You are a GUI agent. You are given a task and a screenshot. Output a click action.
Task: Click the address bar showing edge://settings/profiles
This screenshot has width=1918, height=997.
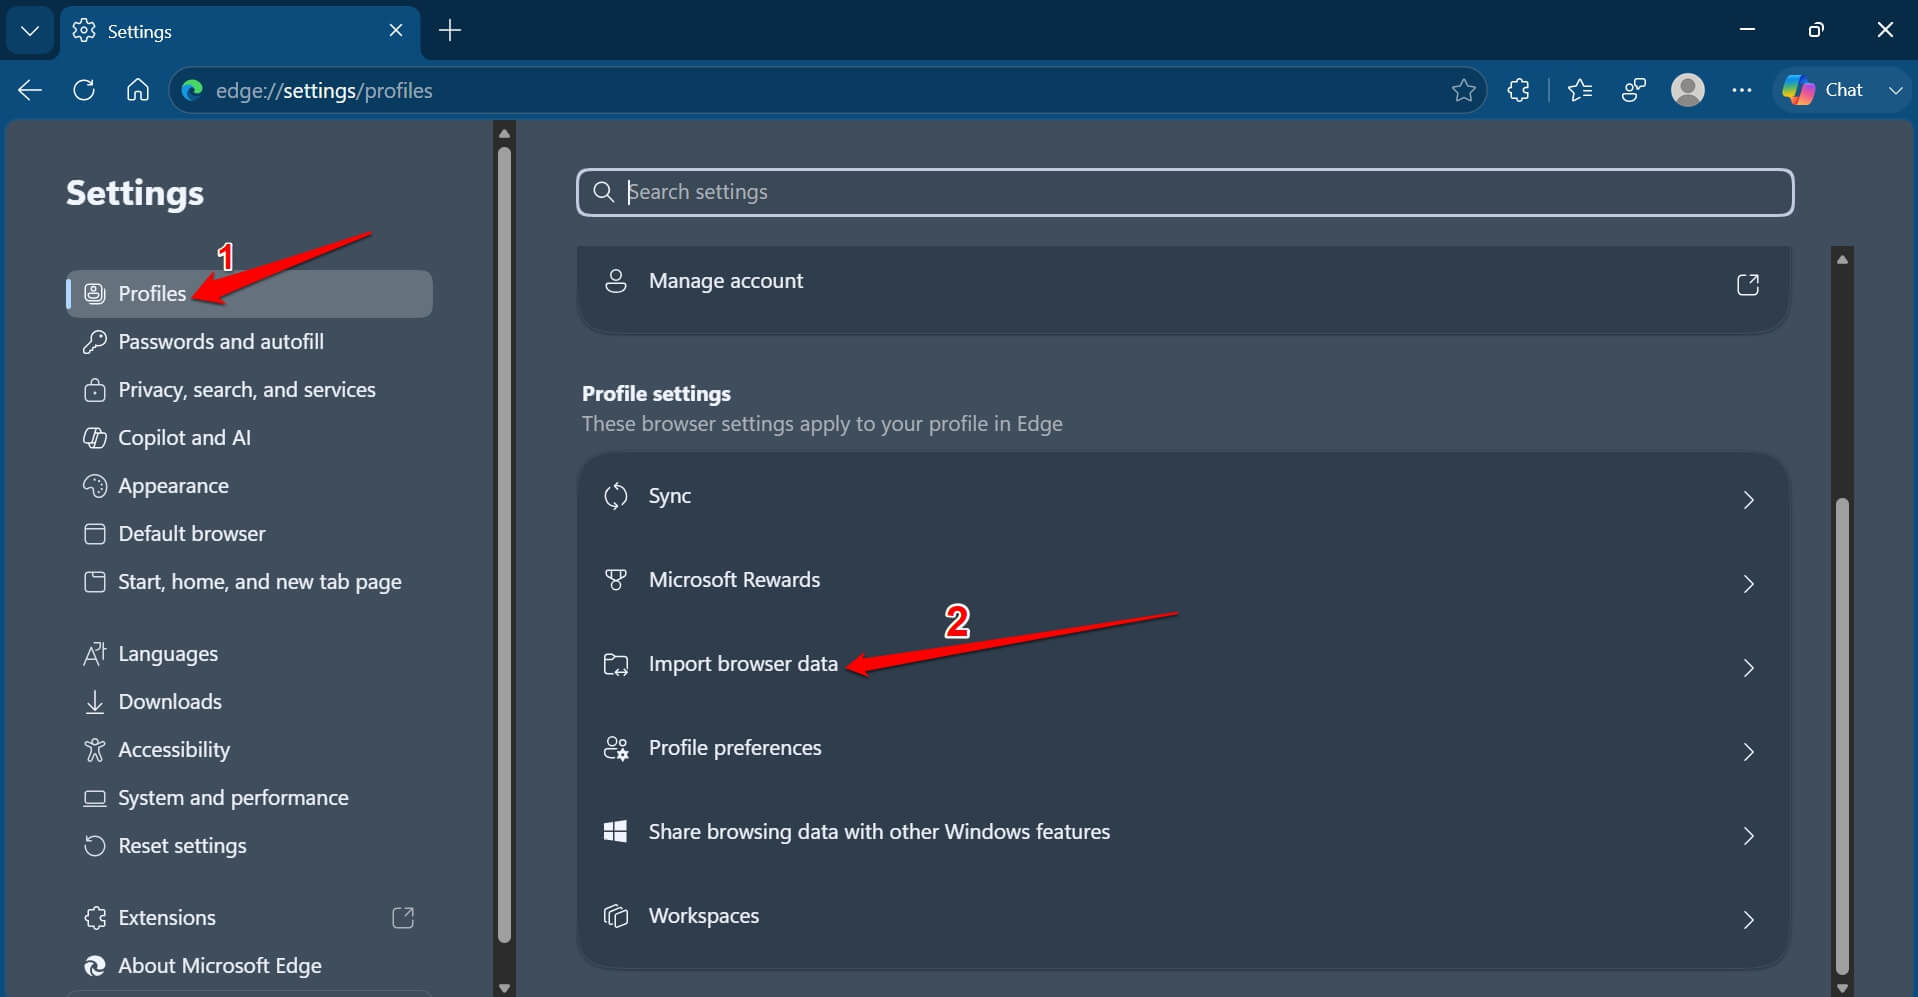pos(828,90)
